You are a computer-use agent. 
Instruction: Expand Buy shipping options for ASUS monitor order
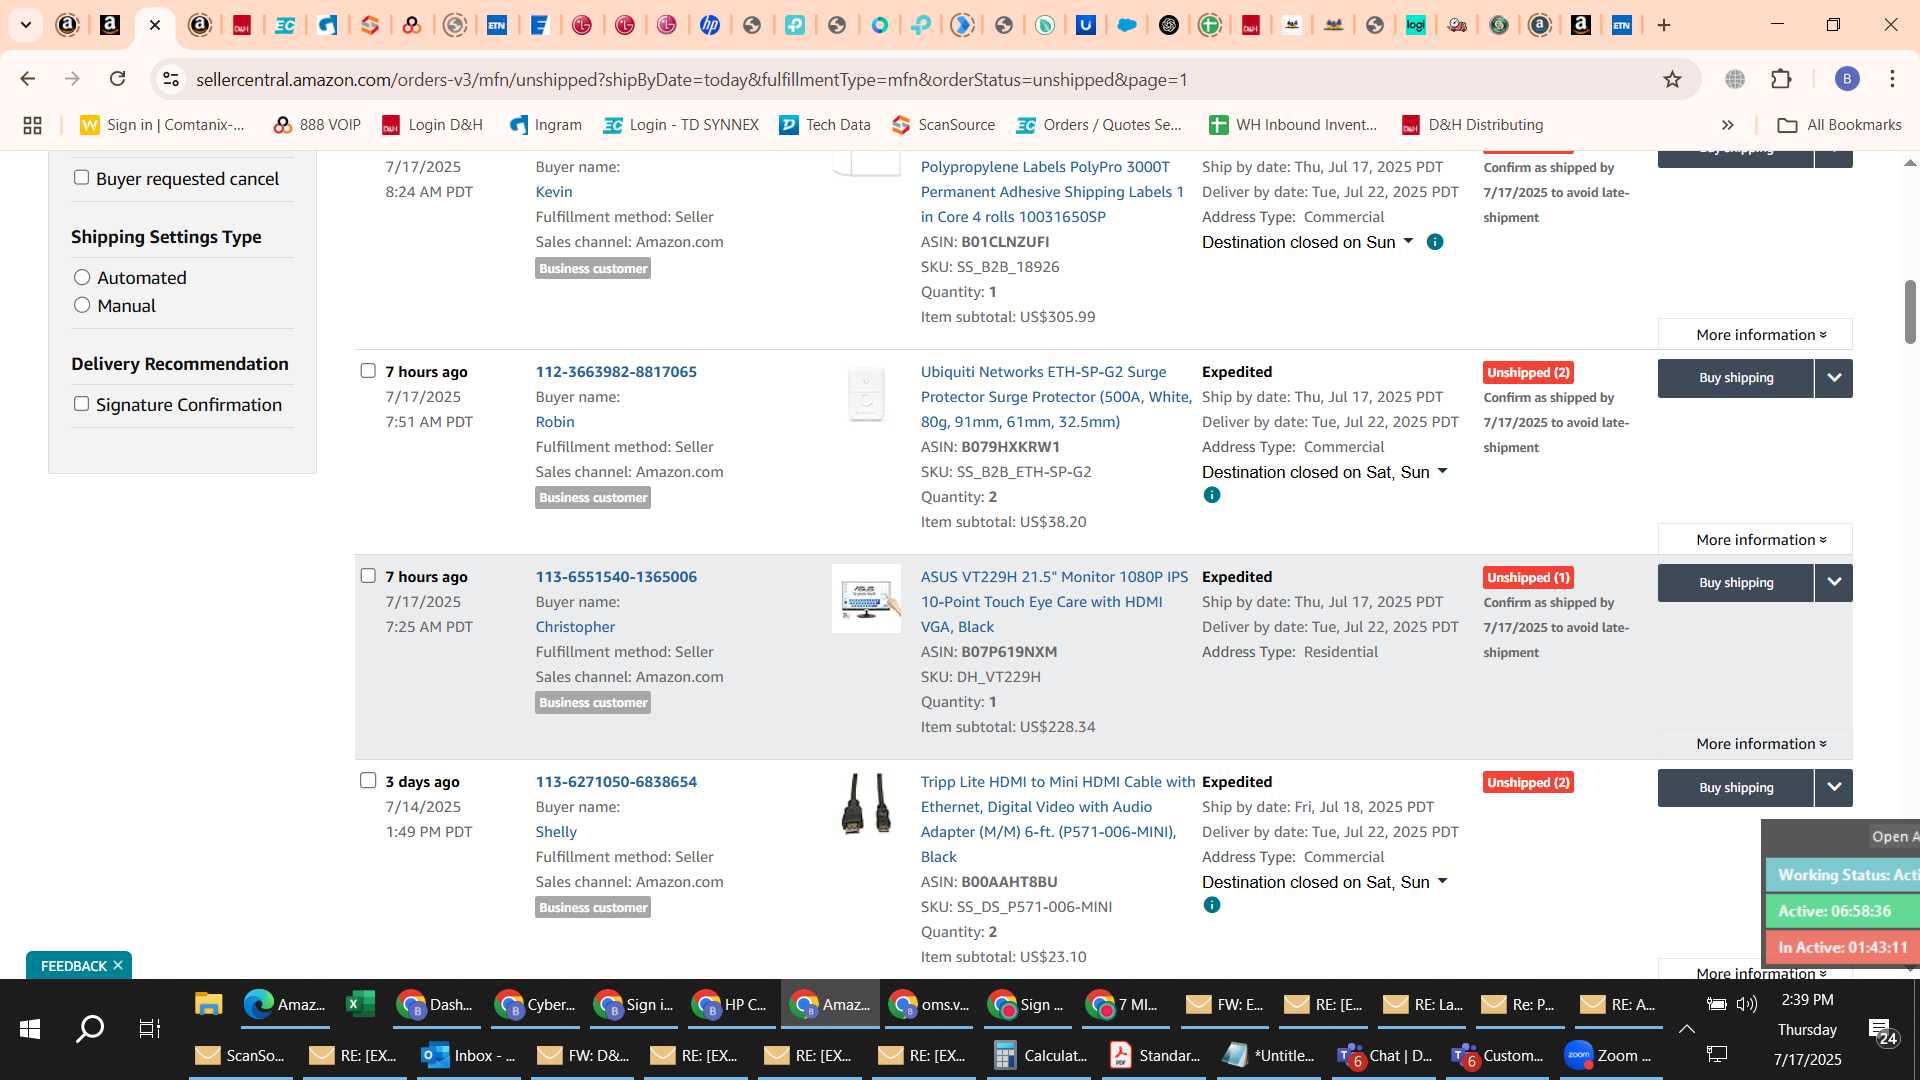pos(1834,583)
